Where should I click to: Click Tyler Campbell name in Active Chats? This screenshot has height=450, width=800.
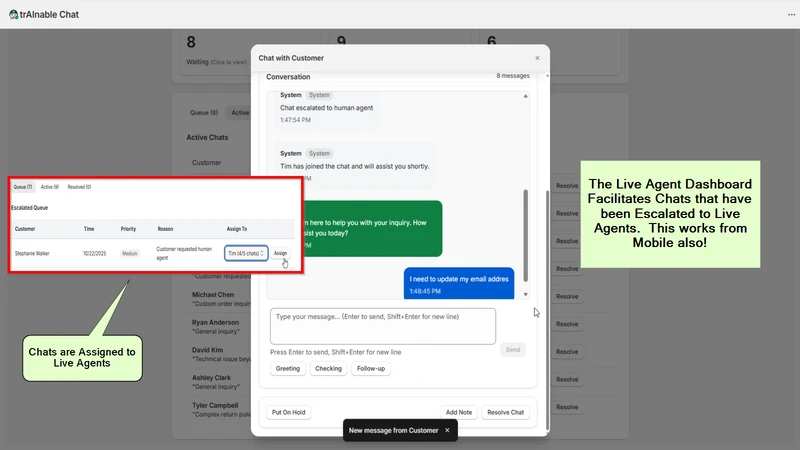pyautogui.click(x=215, y=405)
